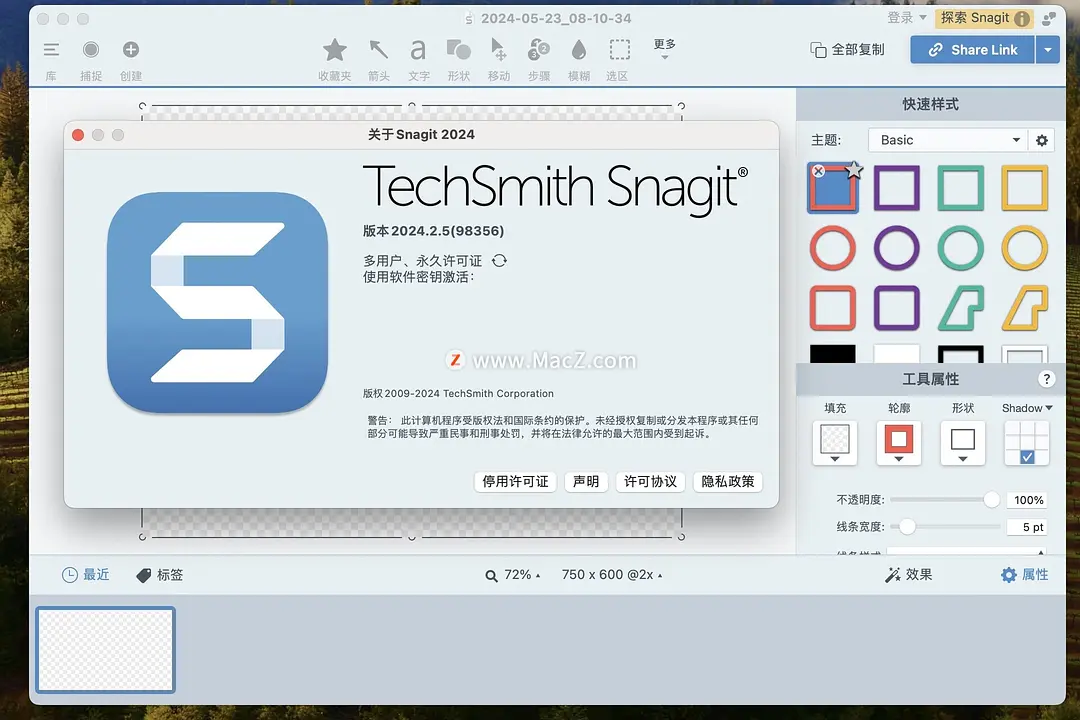
Task: Switch to the 最近 (Recent) tab
Action: (85, 575)
